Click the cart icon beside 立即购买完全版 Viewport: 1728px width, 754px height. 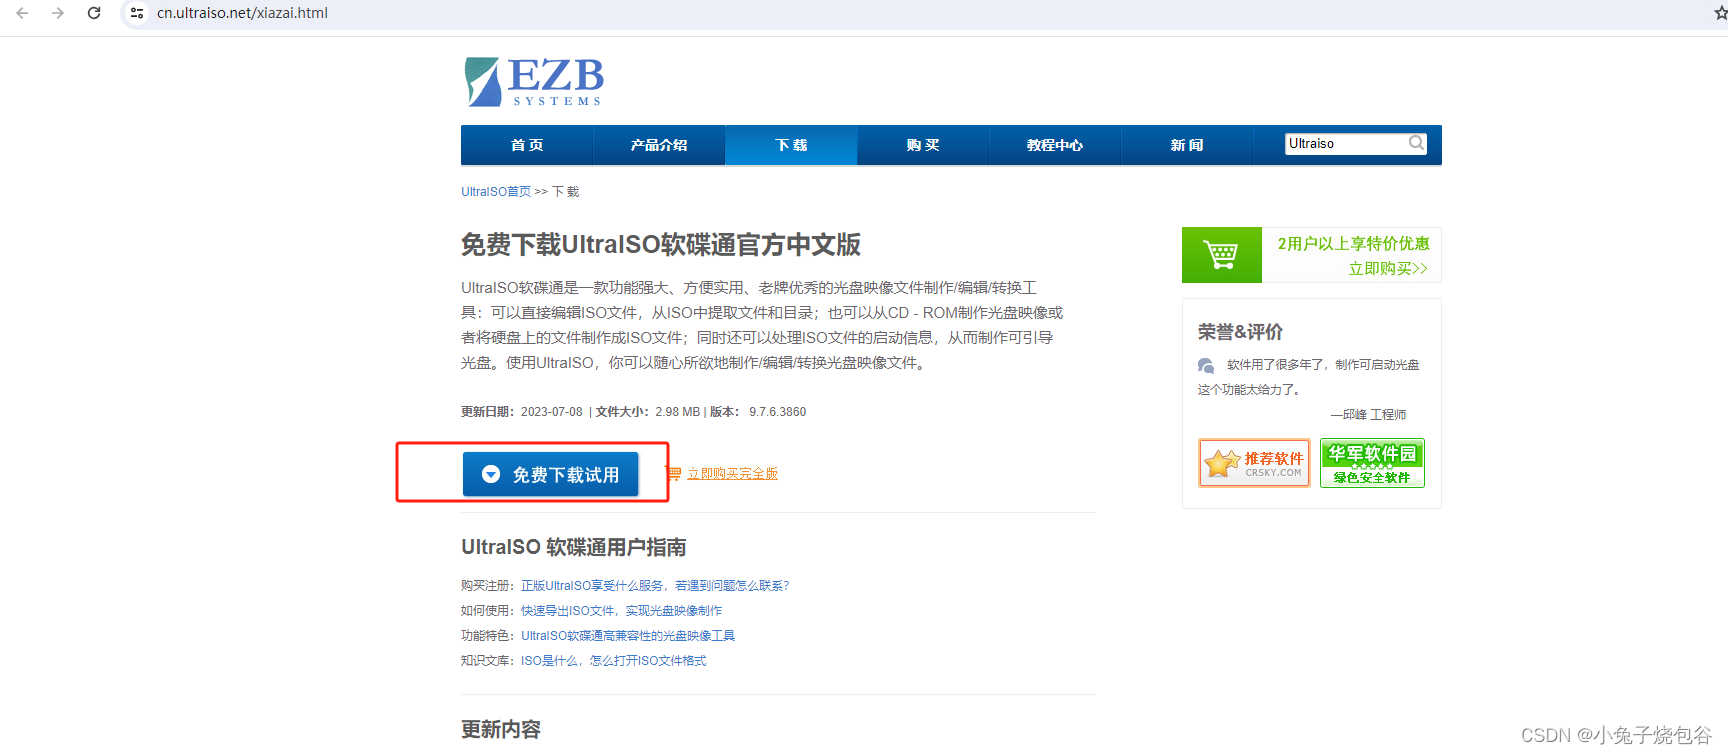coord(674,474)
